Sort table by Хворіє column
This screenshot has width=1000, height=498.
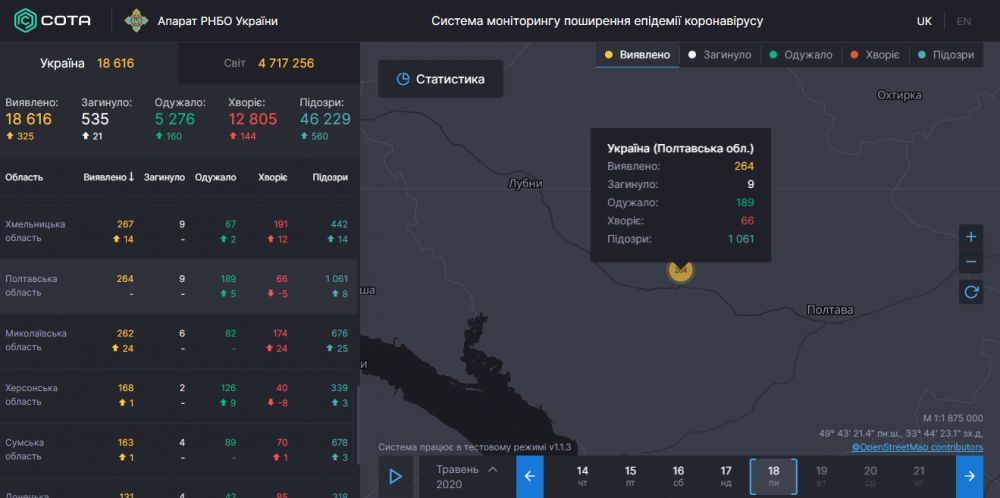point(272,177)
